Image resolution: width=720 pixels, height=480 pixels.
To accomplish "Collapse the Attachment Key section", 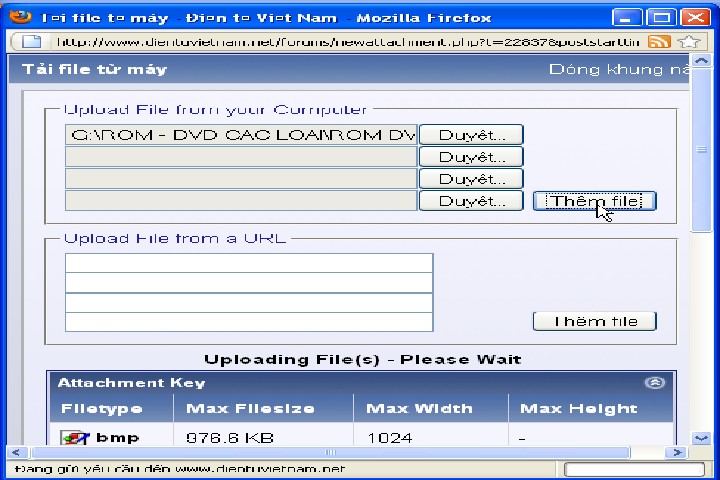I will tap(654, 382).
